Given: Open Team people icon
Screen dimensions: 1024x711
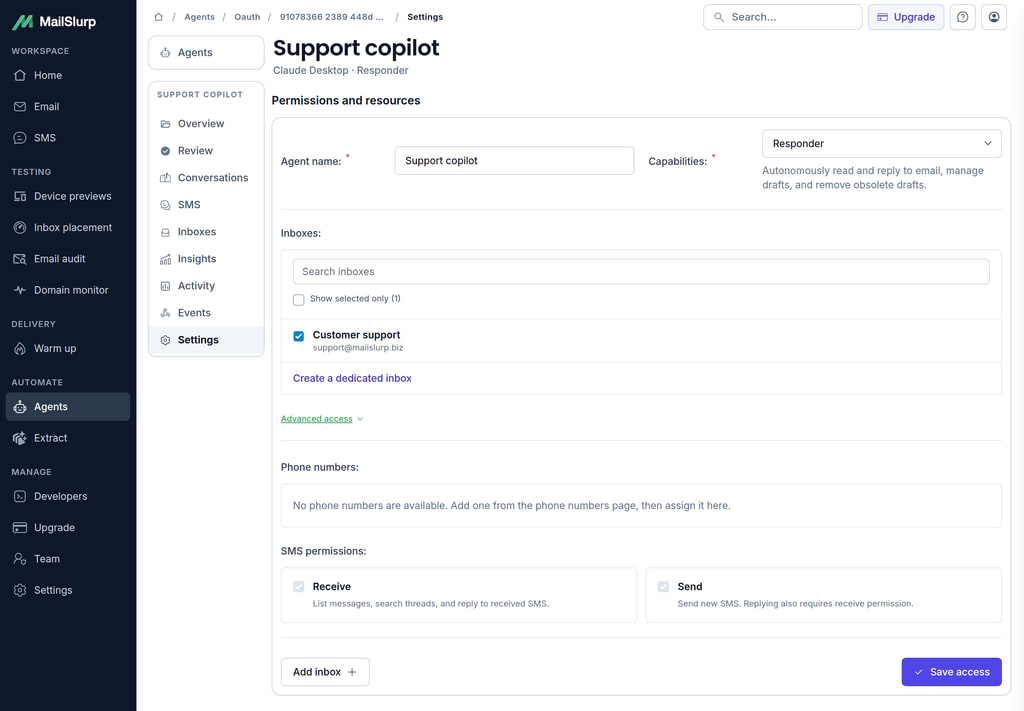Looking at the screenshot, I should click(x=20, y=559).
